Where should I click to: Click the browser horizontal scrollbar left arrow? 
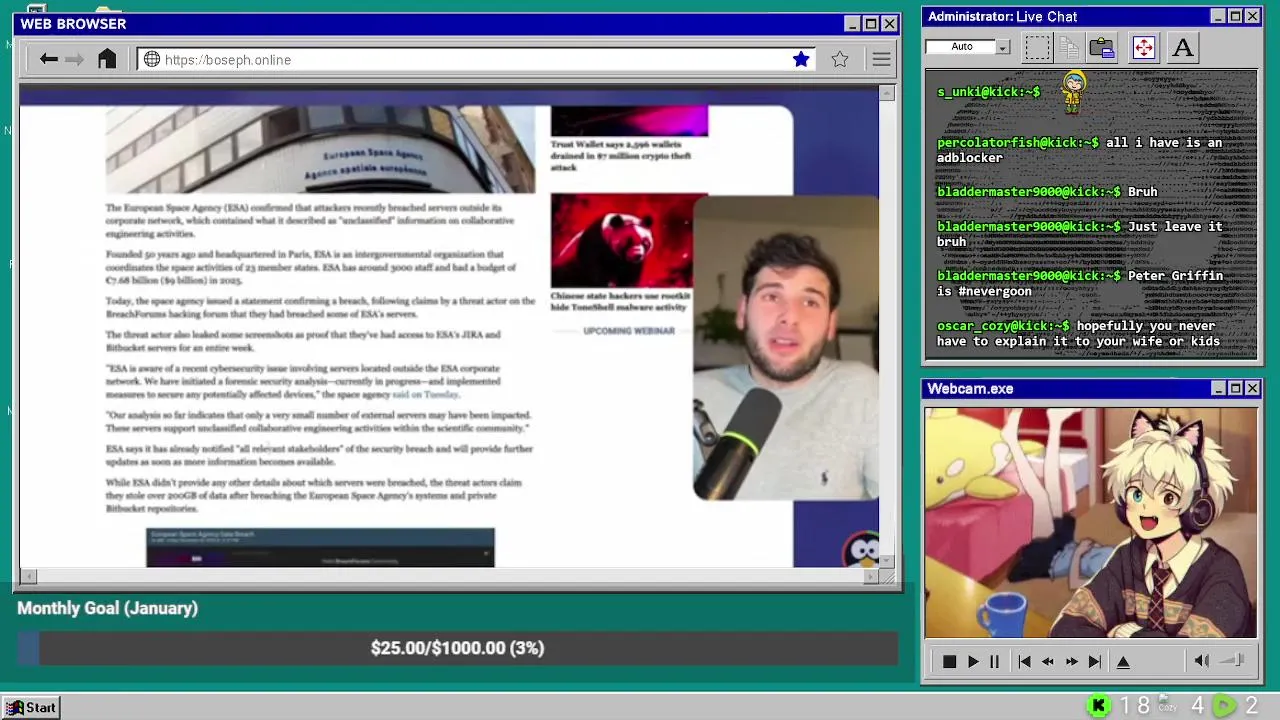[x=28, y=576]
